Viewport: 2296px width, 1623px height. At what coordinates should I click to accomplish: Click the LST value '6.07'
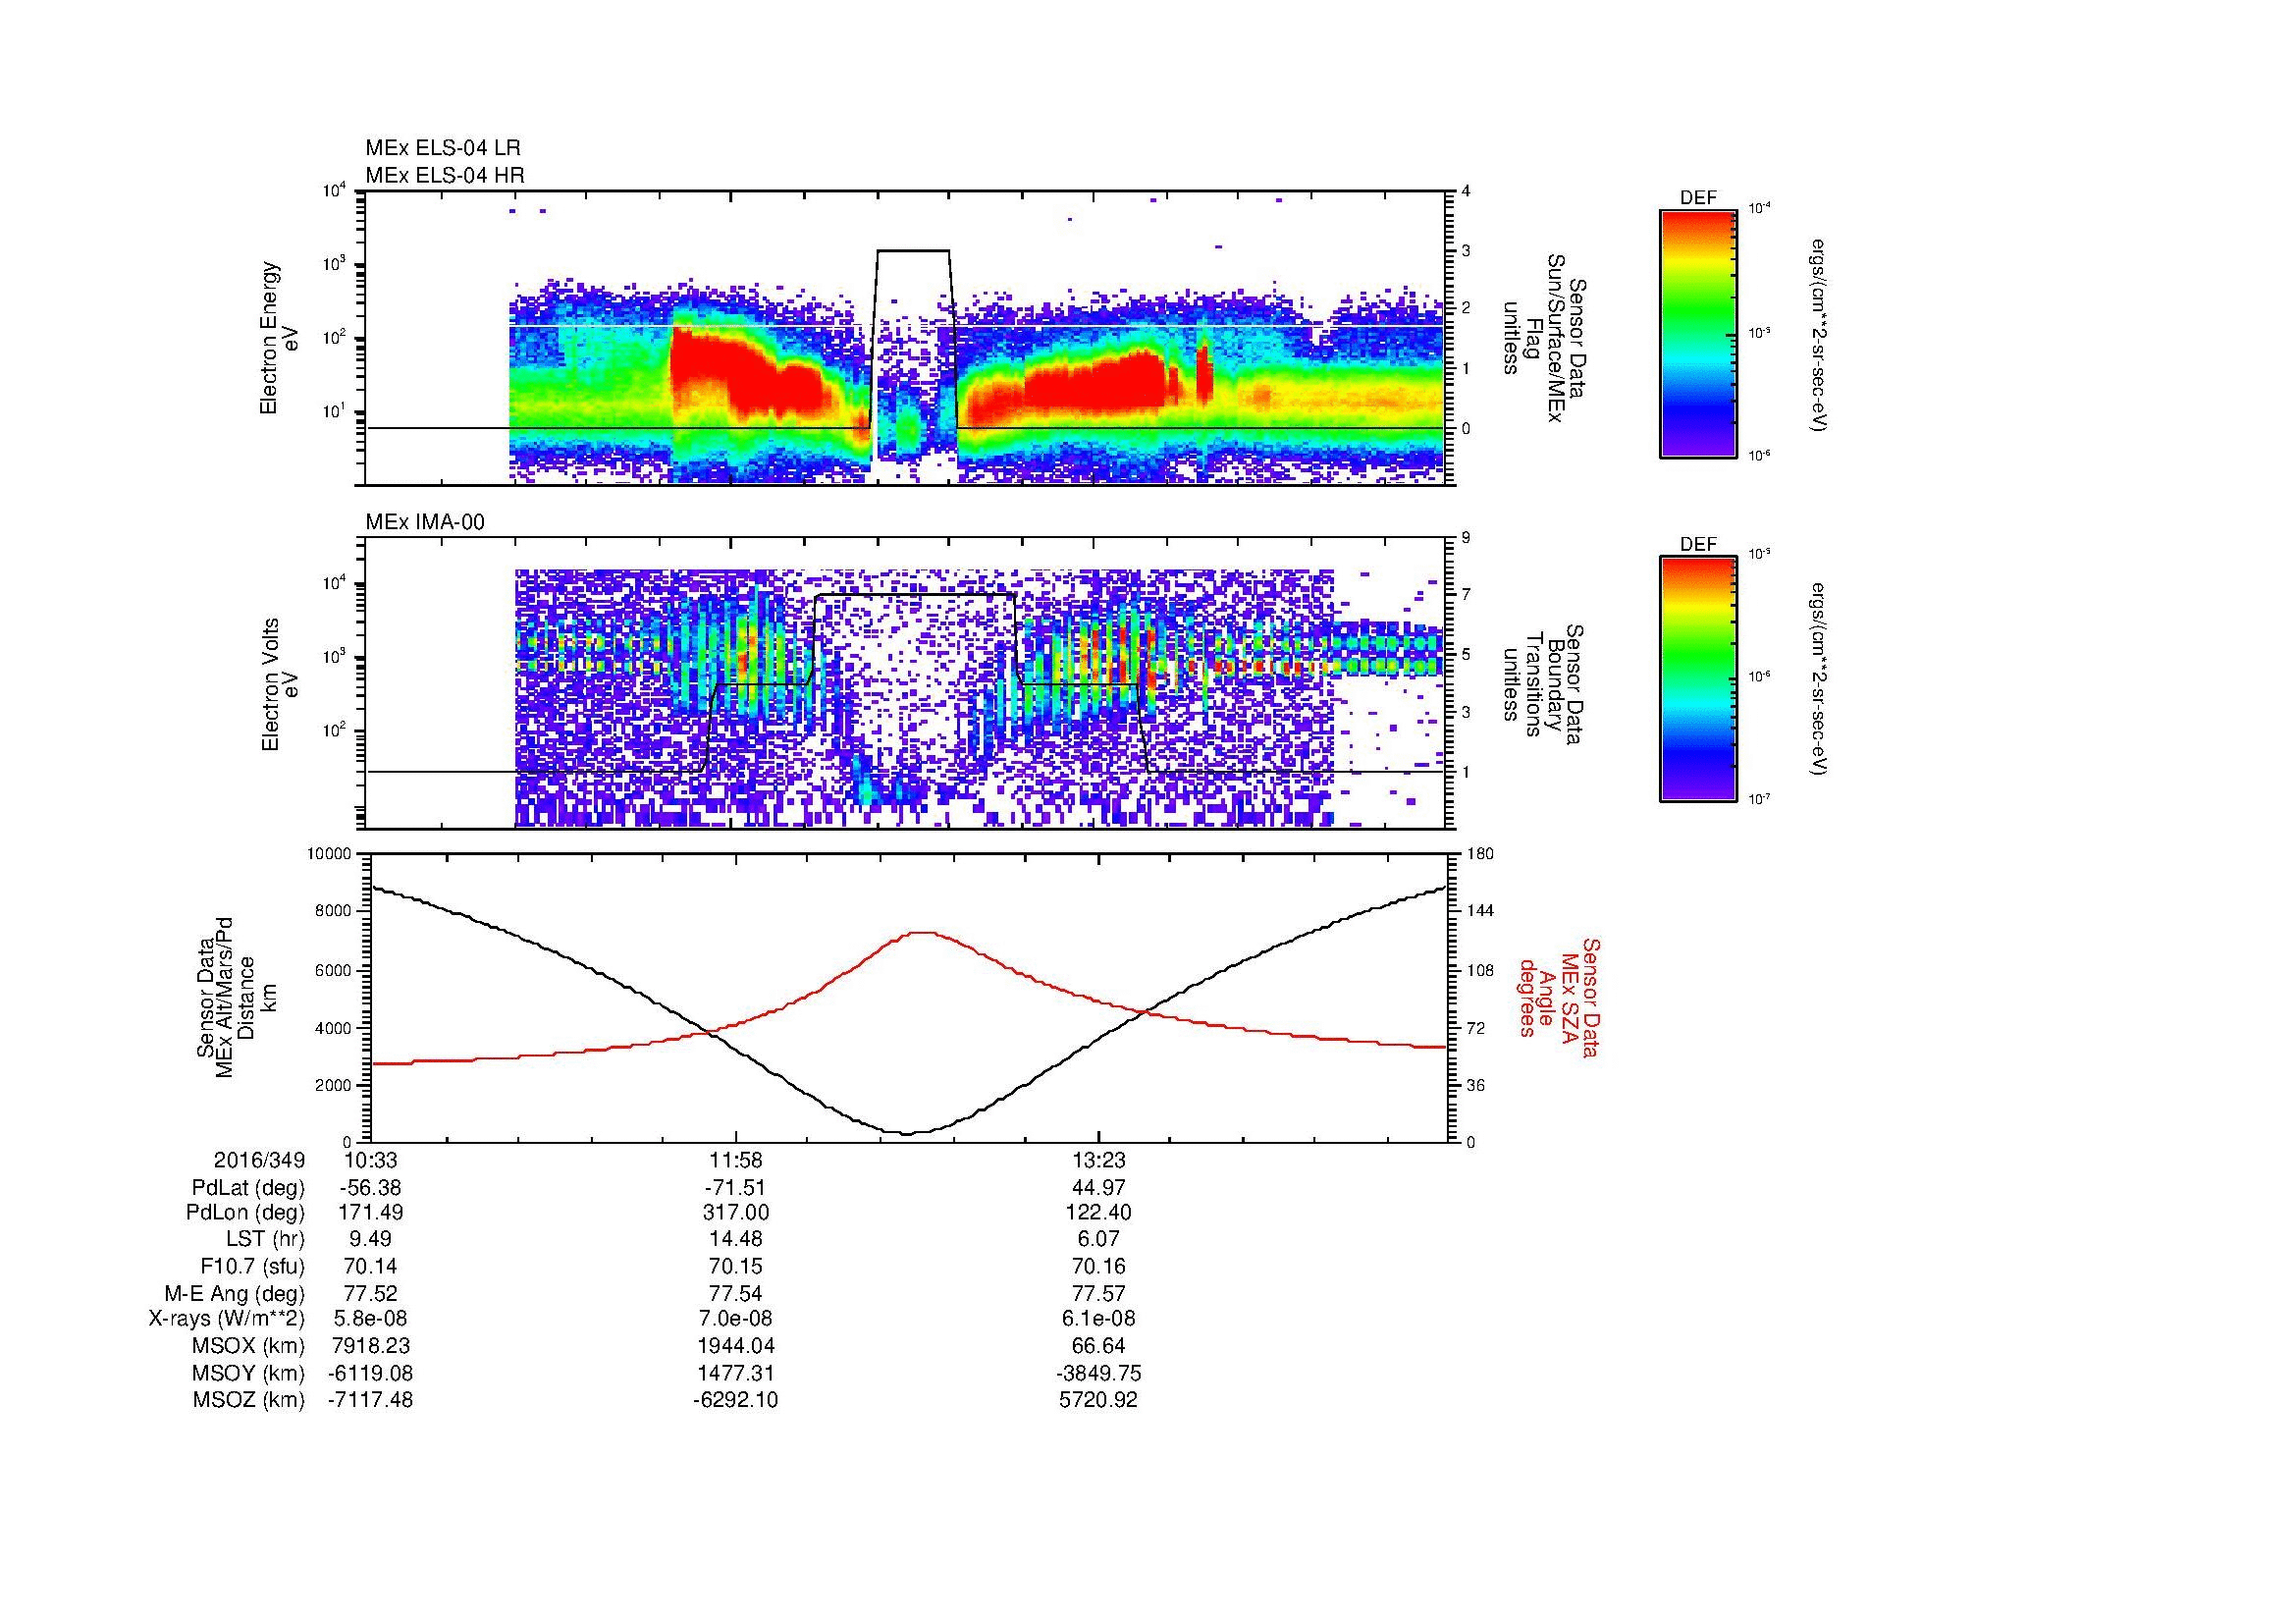1098,1240
